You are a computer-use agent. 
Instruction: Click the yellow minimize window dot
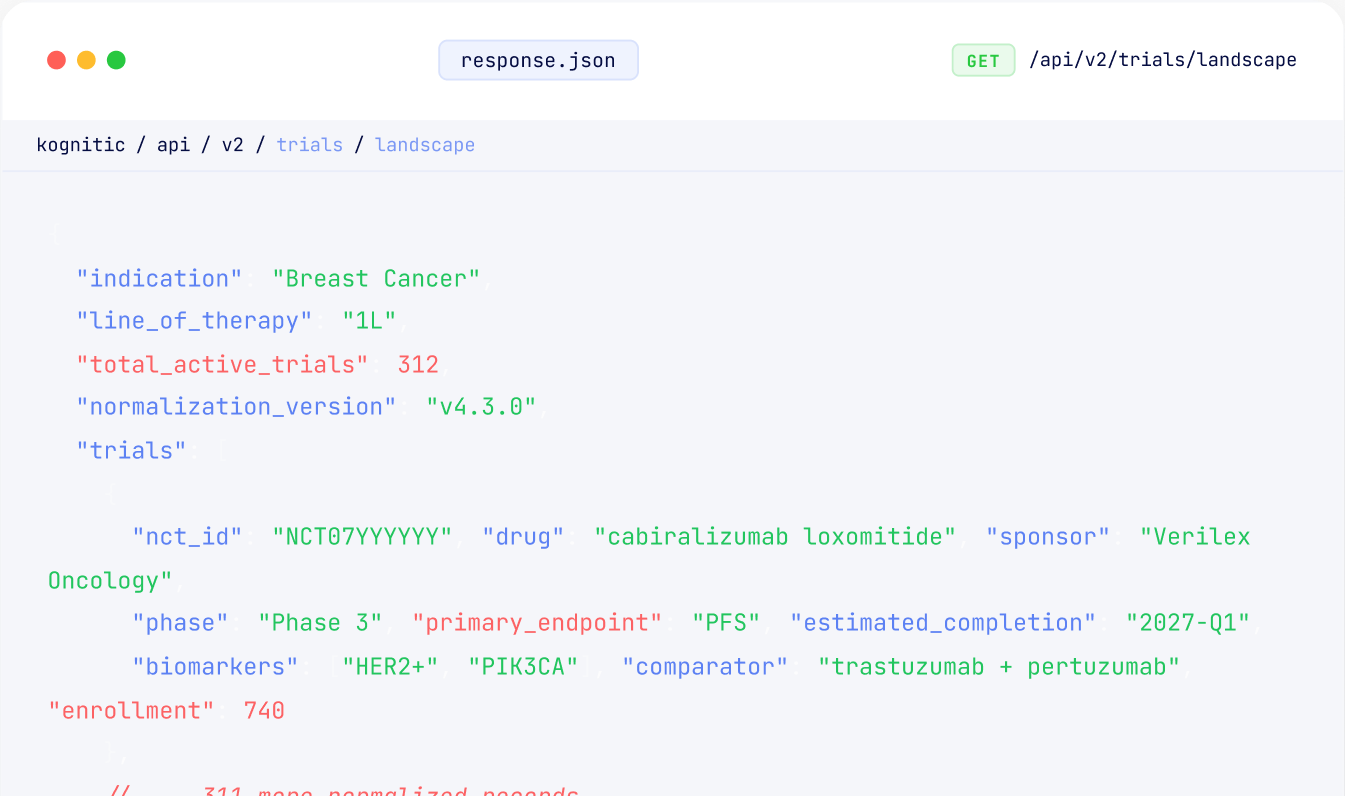86,60
